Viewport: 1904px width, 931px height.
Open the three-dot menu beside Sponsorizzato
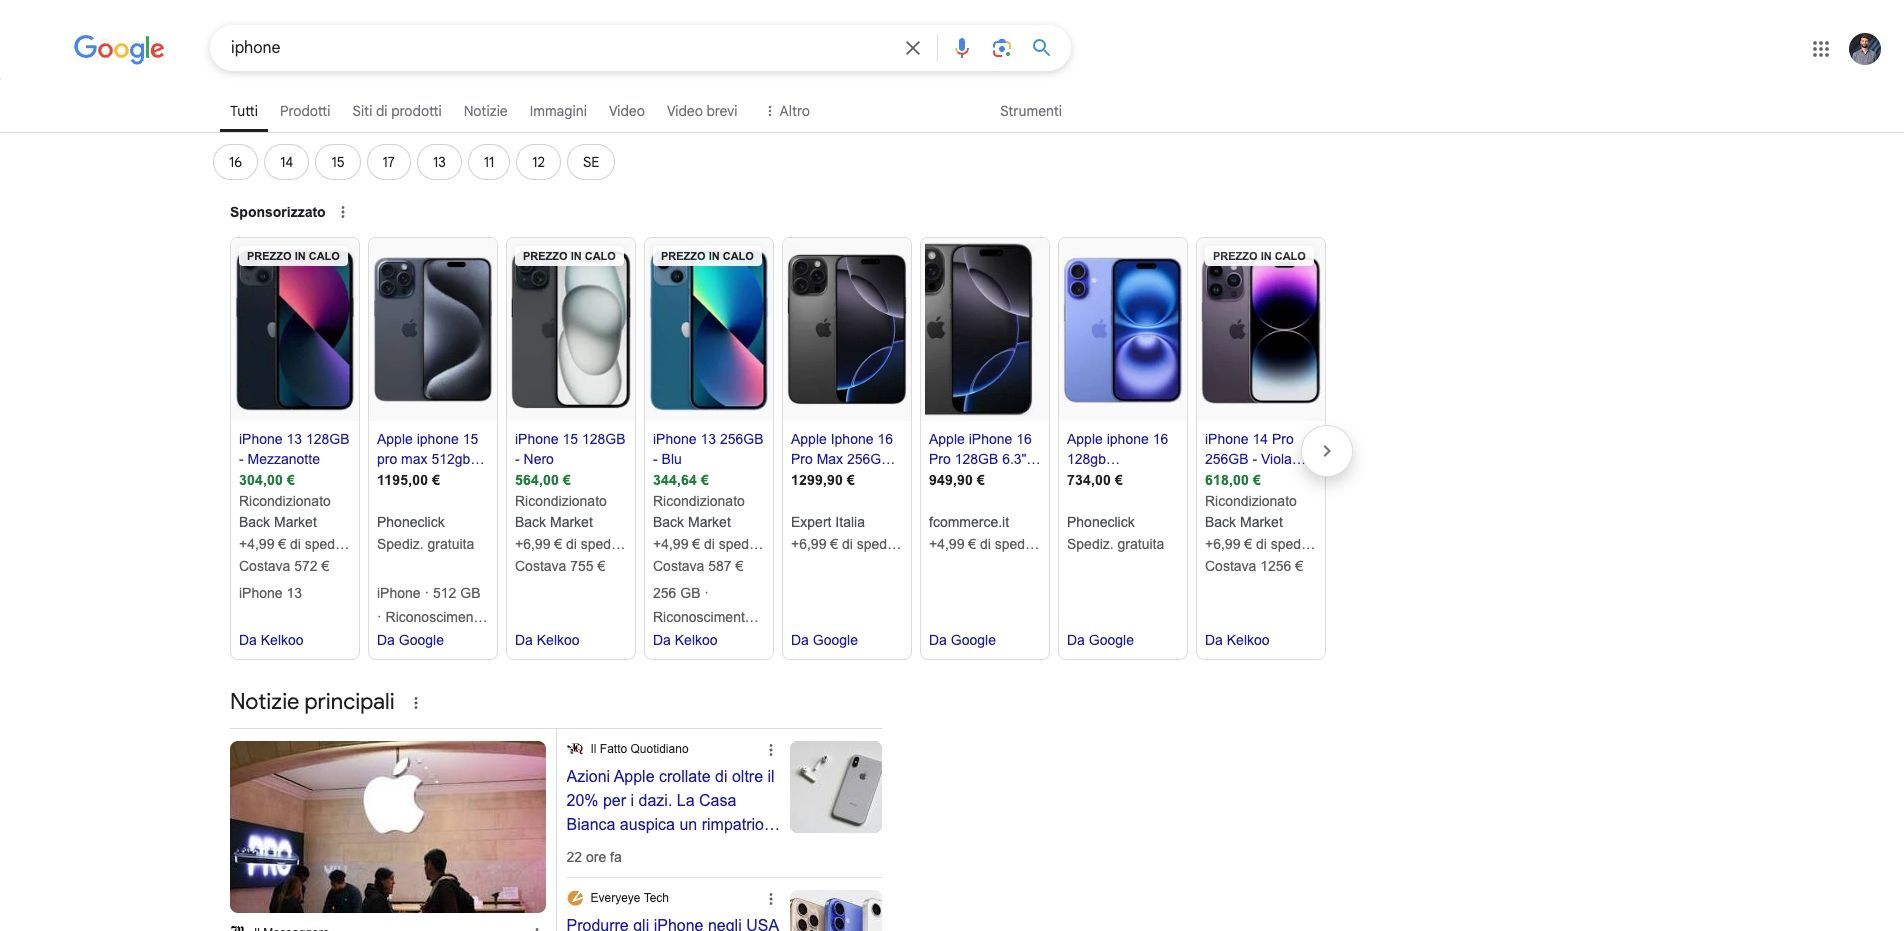[343, 212]
